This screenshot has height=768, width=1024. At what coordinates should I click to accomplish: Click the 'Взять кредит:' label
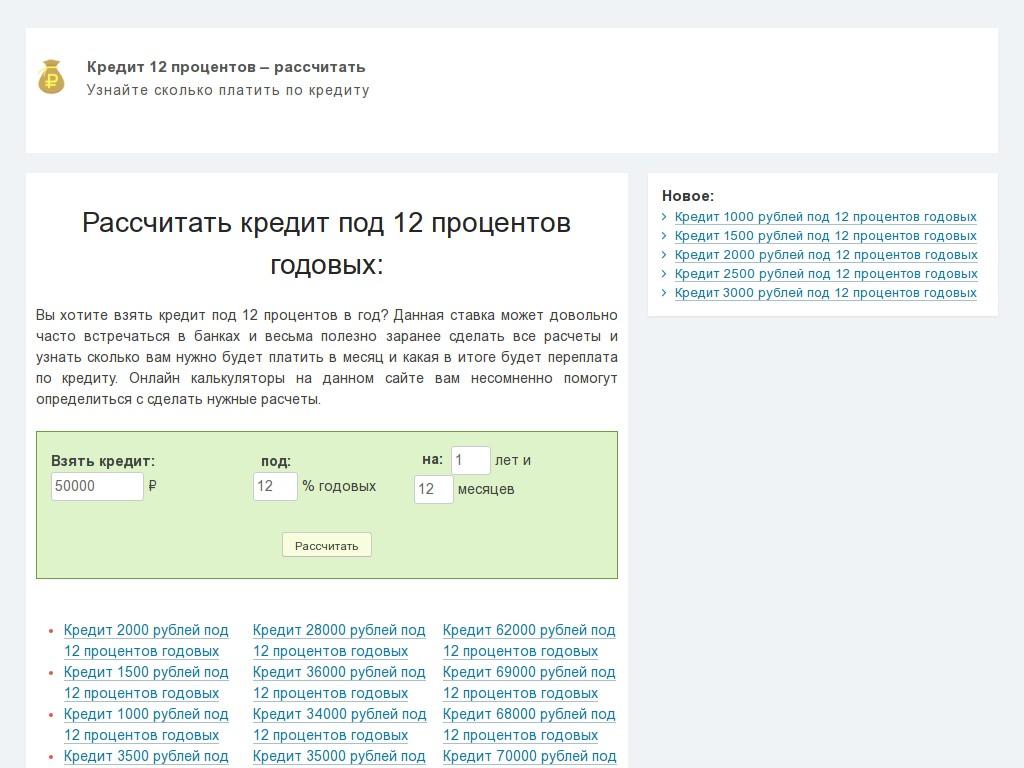click(x=103, y=461)
